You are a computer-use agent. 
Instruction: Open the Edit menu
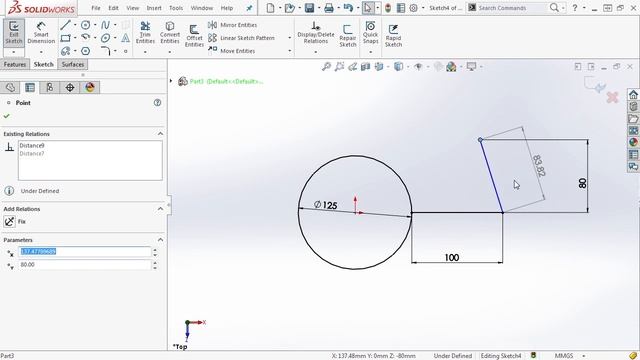pos(113,8)
